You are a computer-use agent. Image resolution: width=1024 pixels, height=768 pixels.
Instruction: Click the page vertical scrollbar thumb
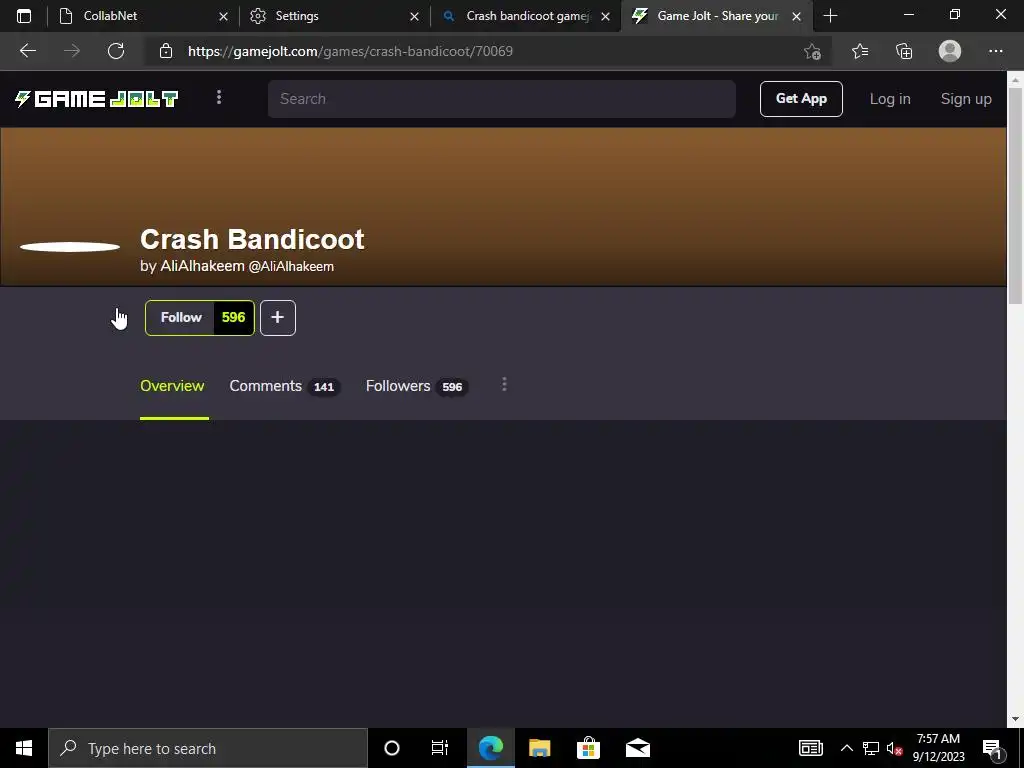[1015, 195]
